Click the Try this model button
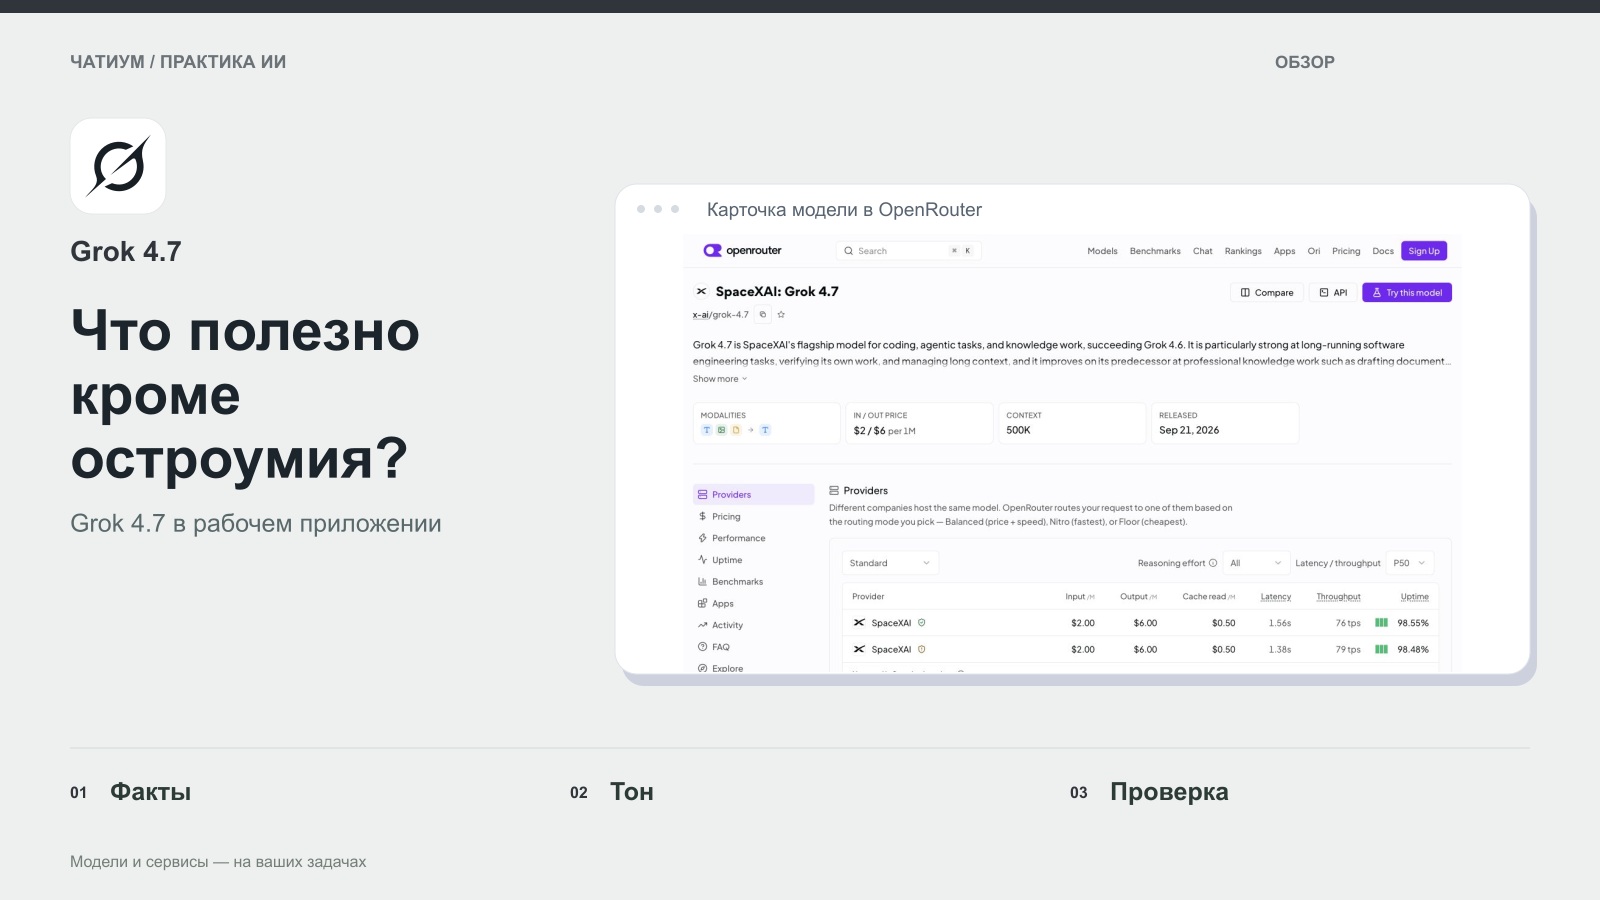Viewport: 1600px width, 900px height. coord(1407,293)
